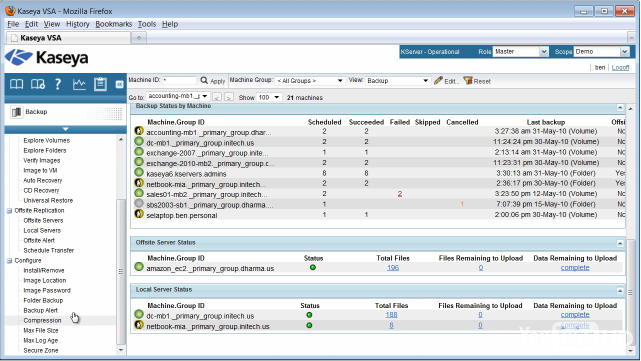Collapse the Offsite Server Status panel
This screenshot has width=641, height=361.
point(620,244)
